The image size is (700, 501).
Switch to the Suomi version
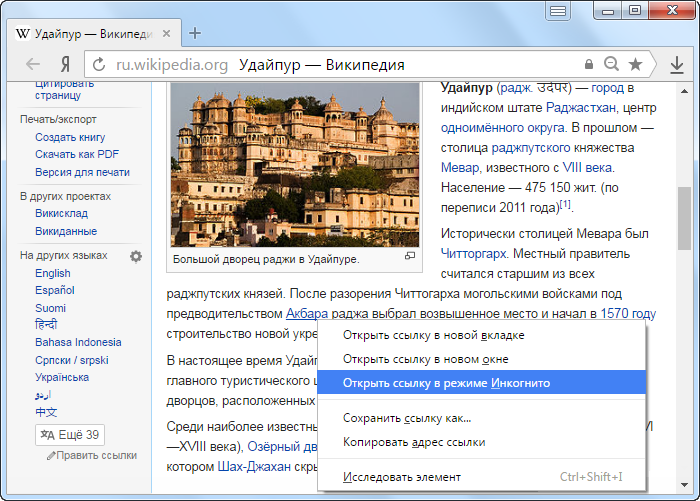pyautogui.click(x=50, y=308)
